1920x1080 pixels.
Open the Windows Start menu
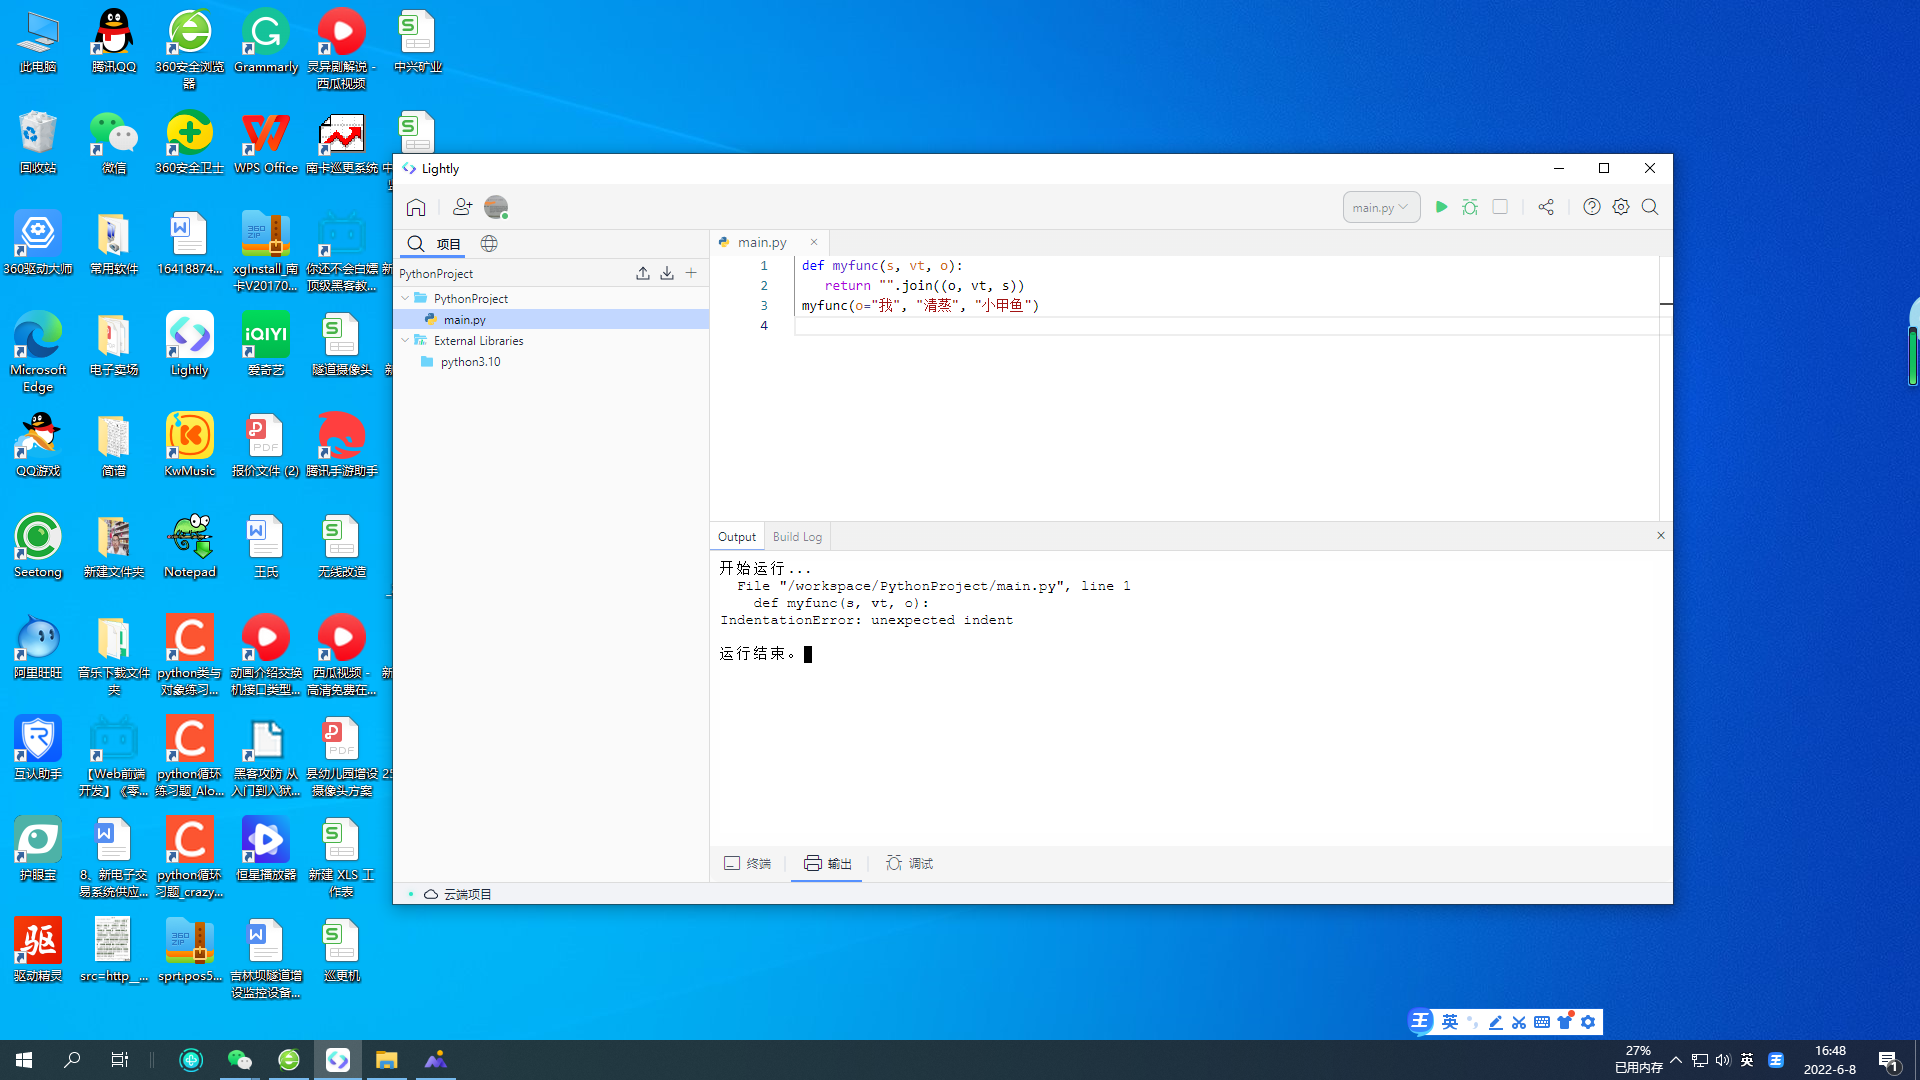24,1060
